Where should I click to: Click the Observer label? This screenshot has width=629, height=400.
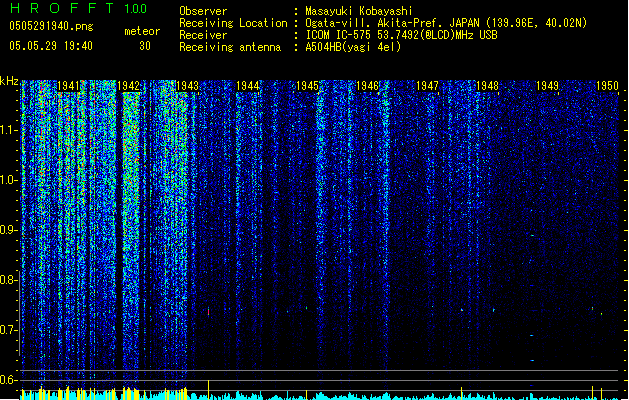tap(203, 11)
